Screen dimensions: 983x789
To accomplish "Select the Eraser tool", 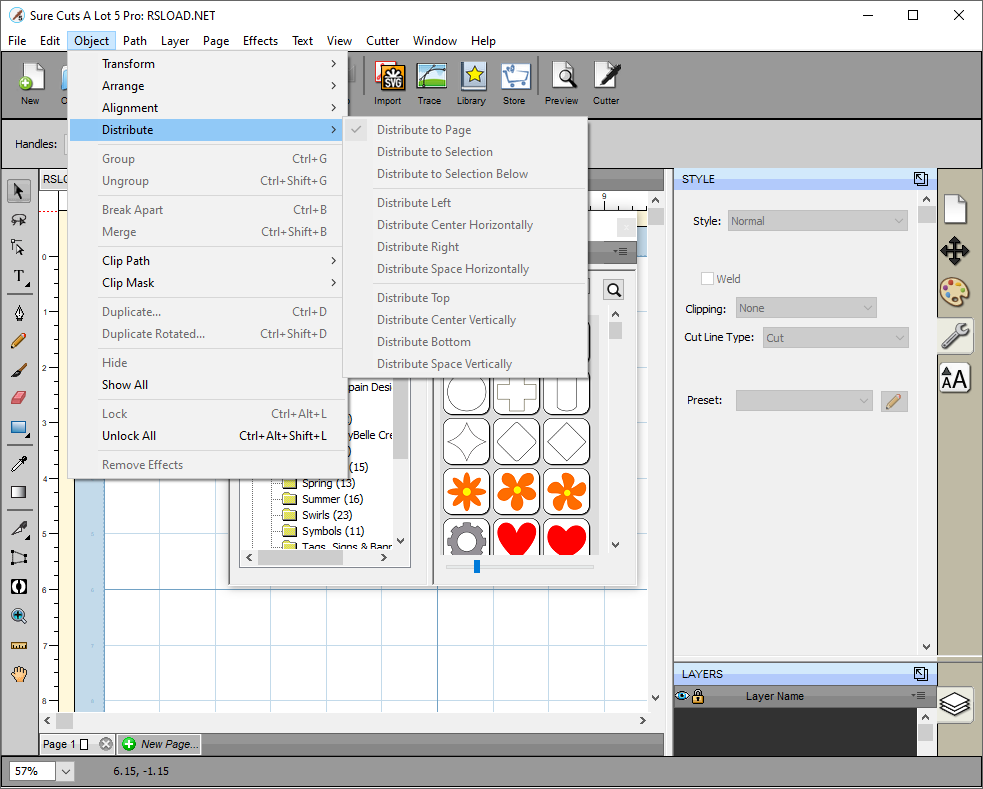I will point(19,398).
